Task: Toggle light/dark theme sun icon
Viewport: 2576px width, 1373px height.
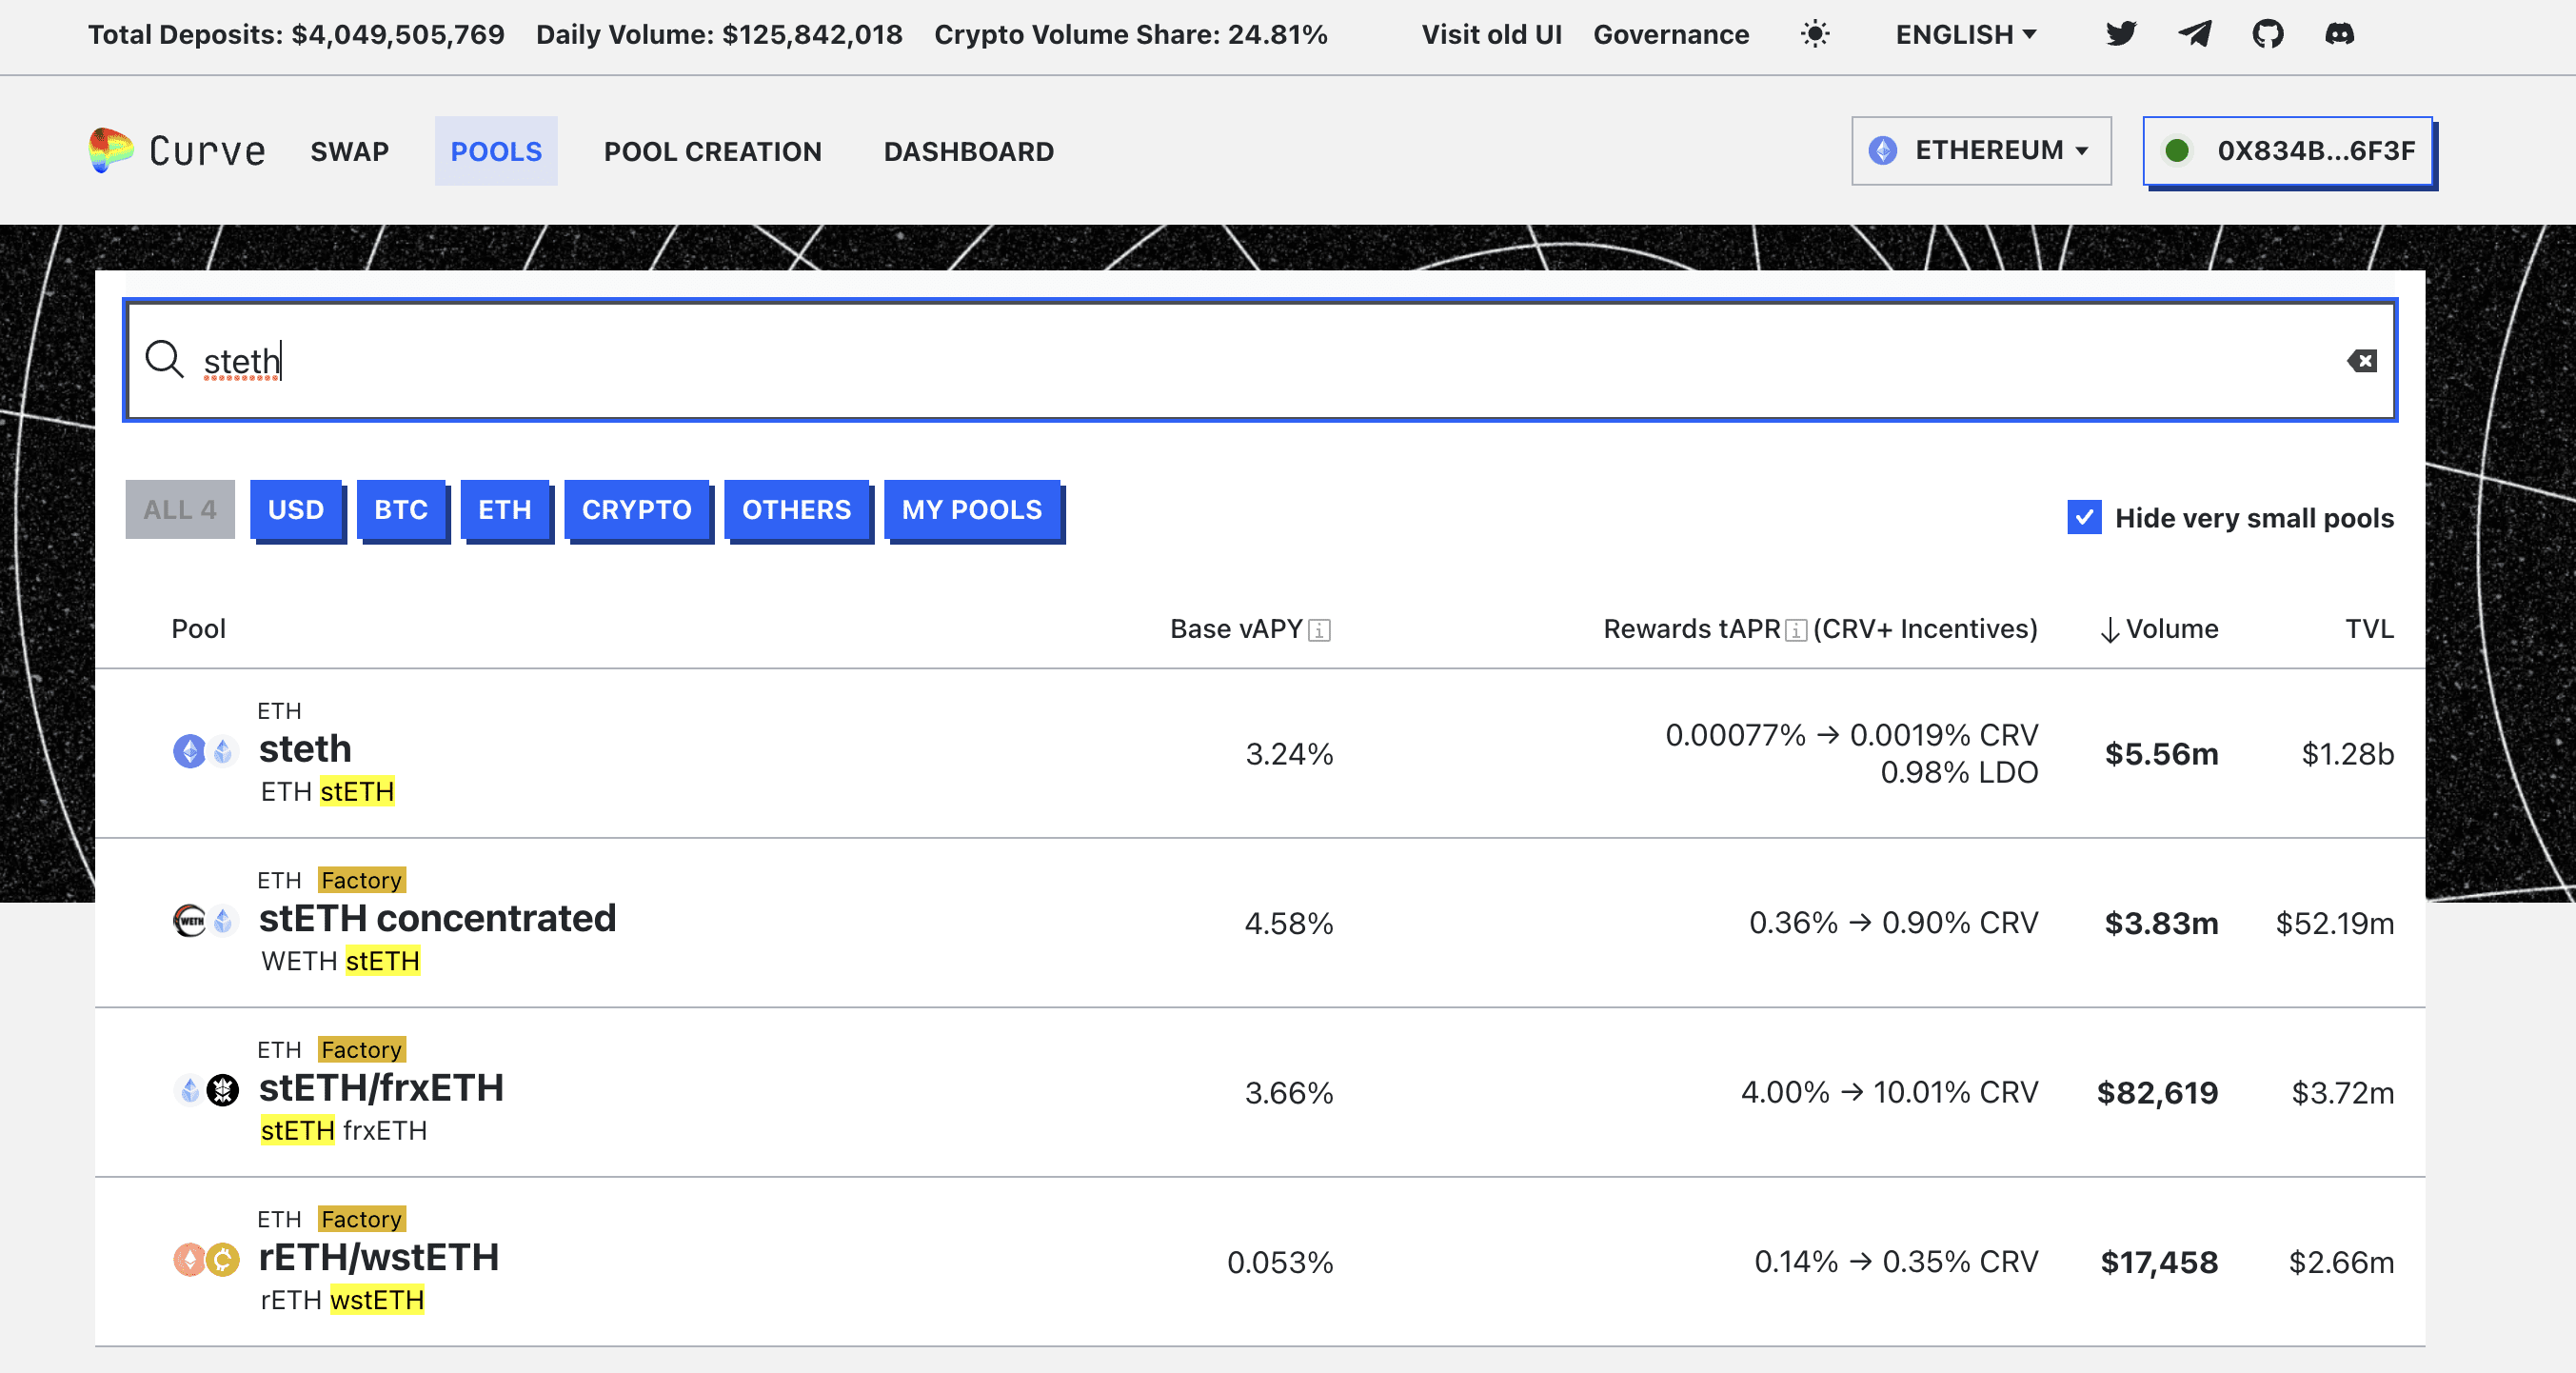Action: [x=1815, y=34]
